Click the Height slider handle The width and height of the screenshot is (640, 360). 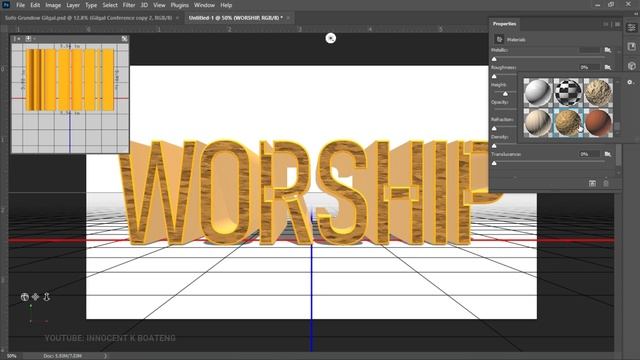[x=505, y=94]
